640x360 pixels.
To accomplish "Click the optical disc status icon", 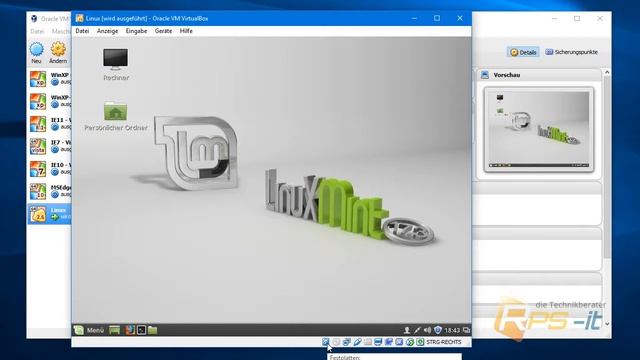I will (x=336, y=342).
